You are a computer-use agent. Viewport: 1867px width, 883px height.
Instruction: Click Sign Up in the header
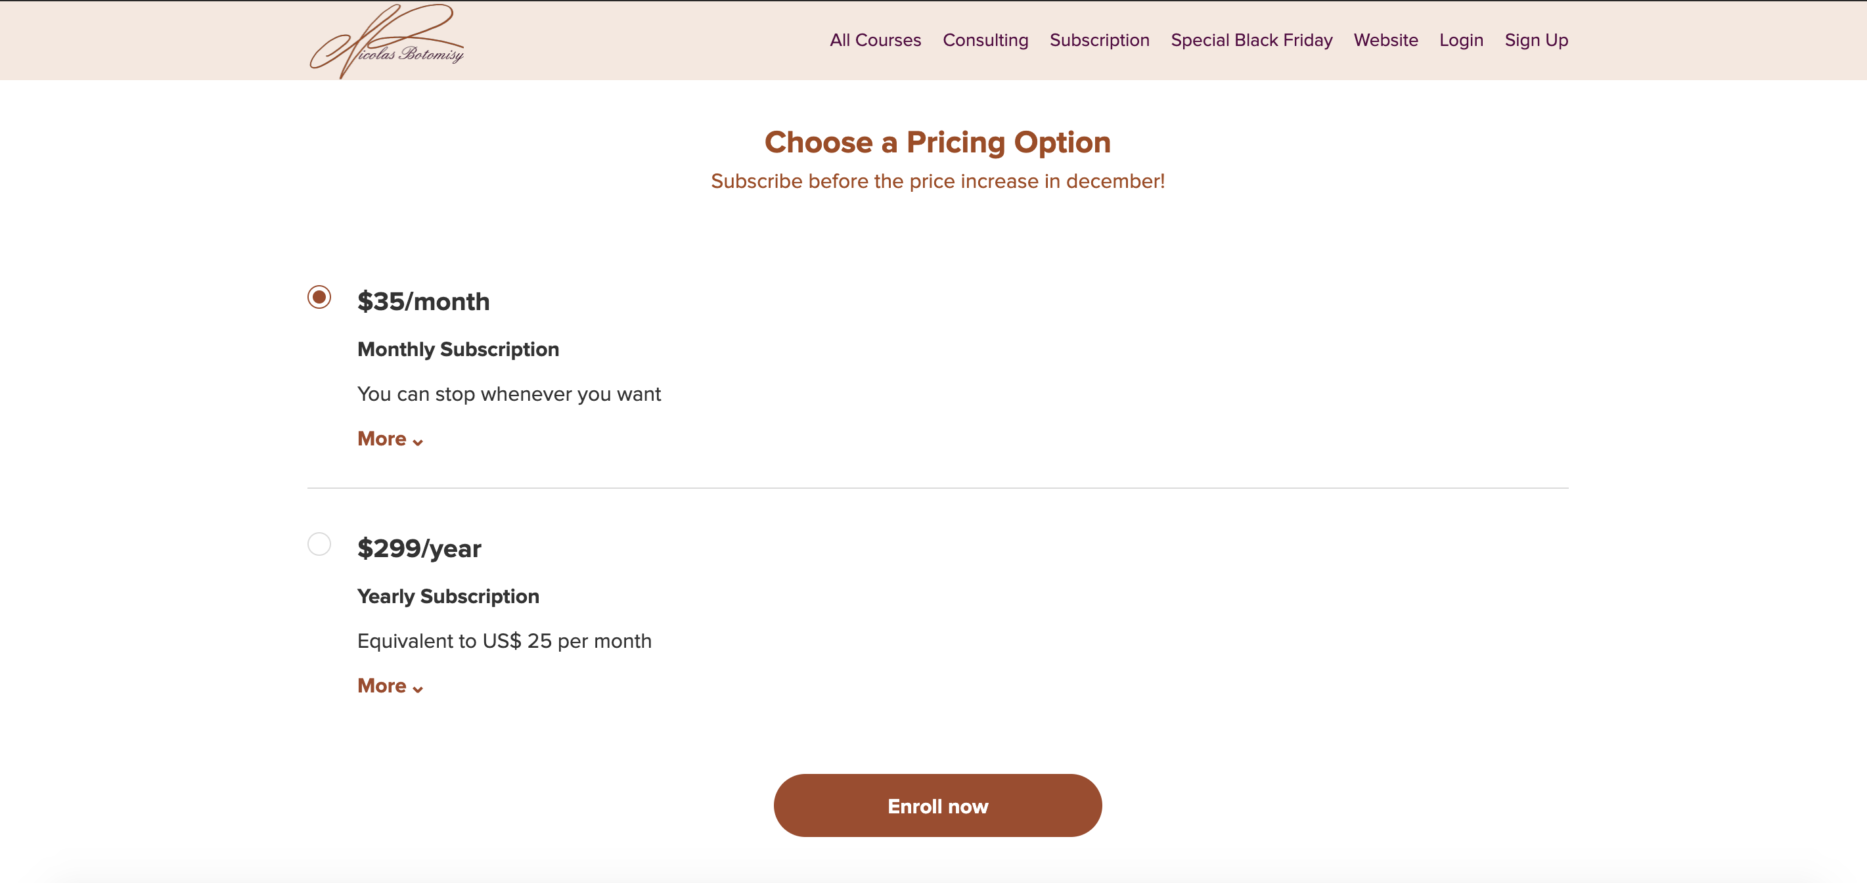point(1536,40)
